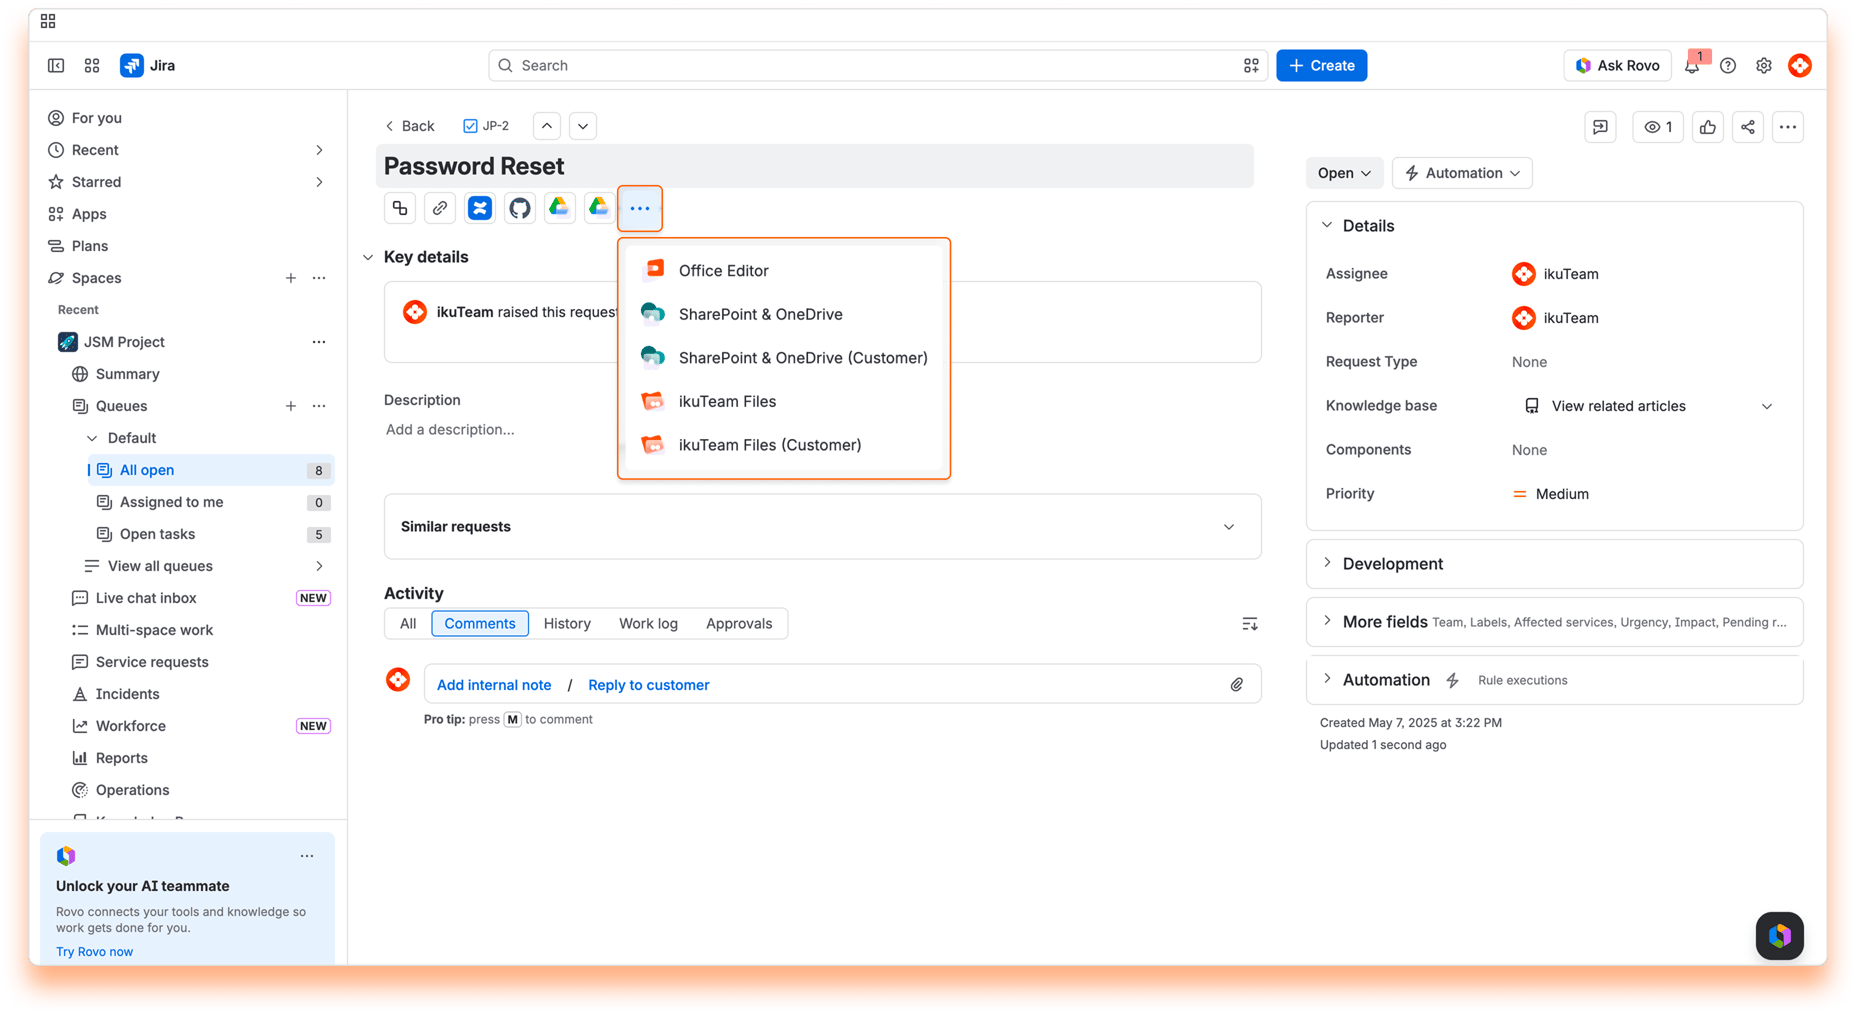Switch to the Work log tab
1856x1014 pixels.
pyautogui.click(x=648, y=623)
